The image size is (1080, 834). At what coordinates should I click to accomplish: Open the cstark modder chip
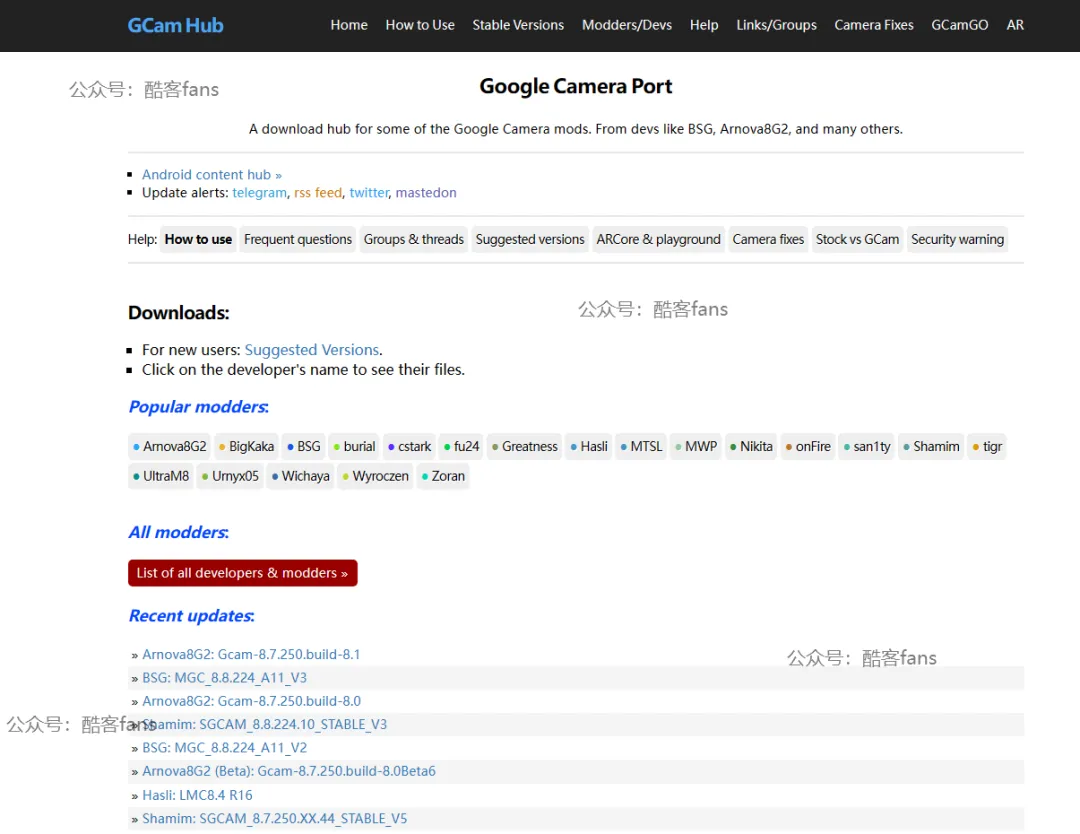409,447
